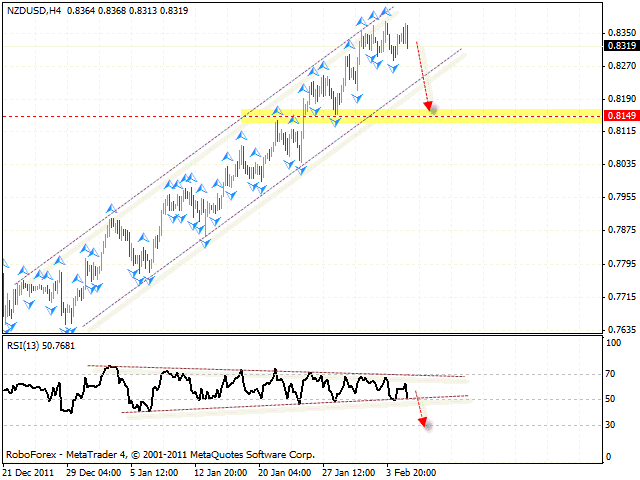Click the 0.8350 price axis label

[x=620, y=32]
